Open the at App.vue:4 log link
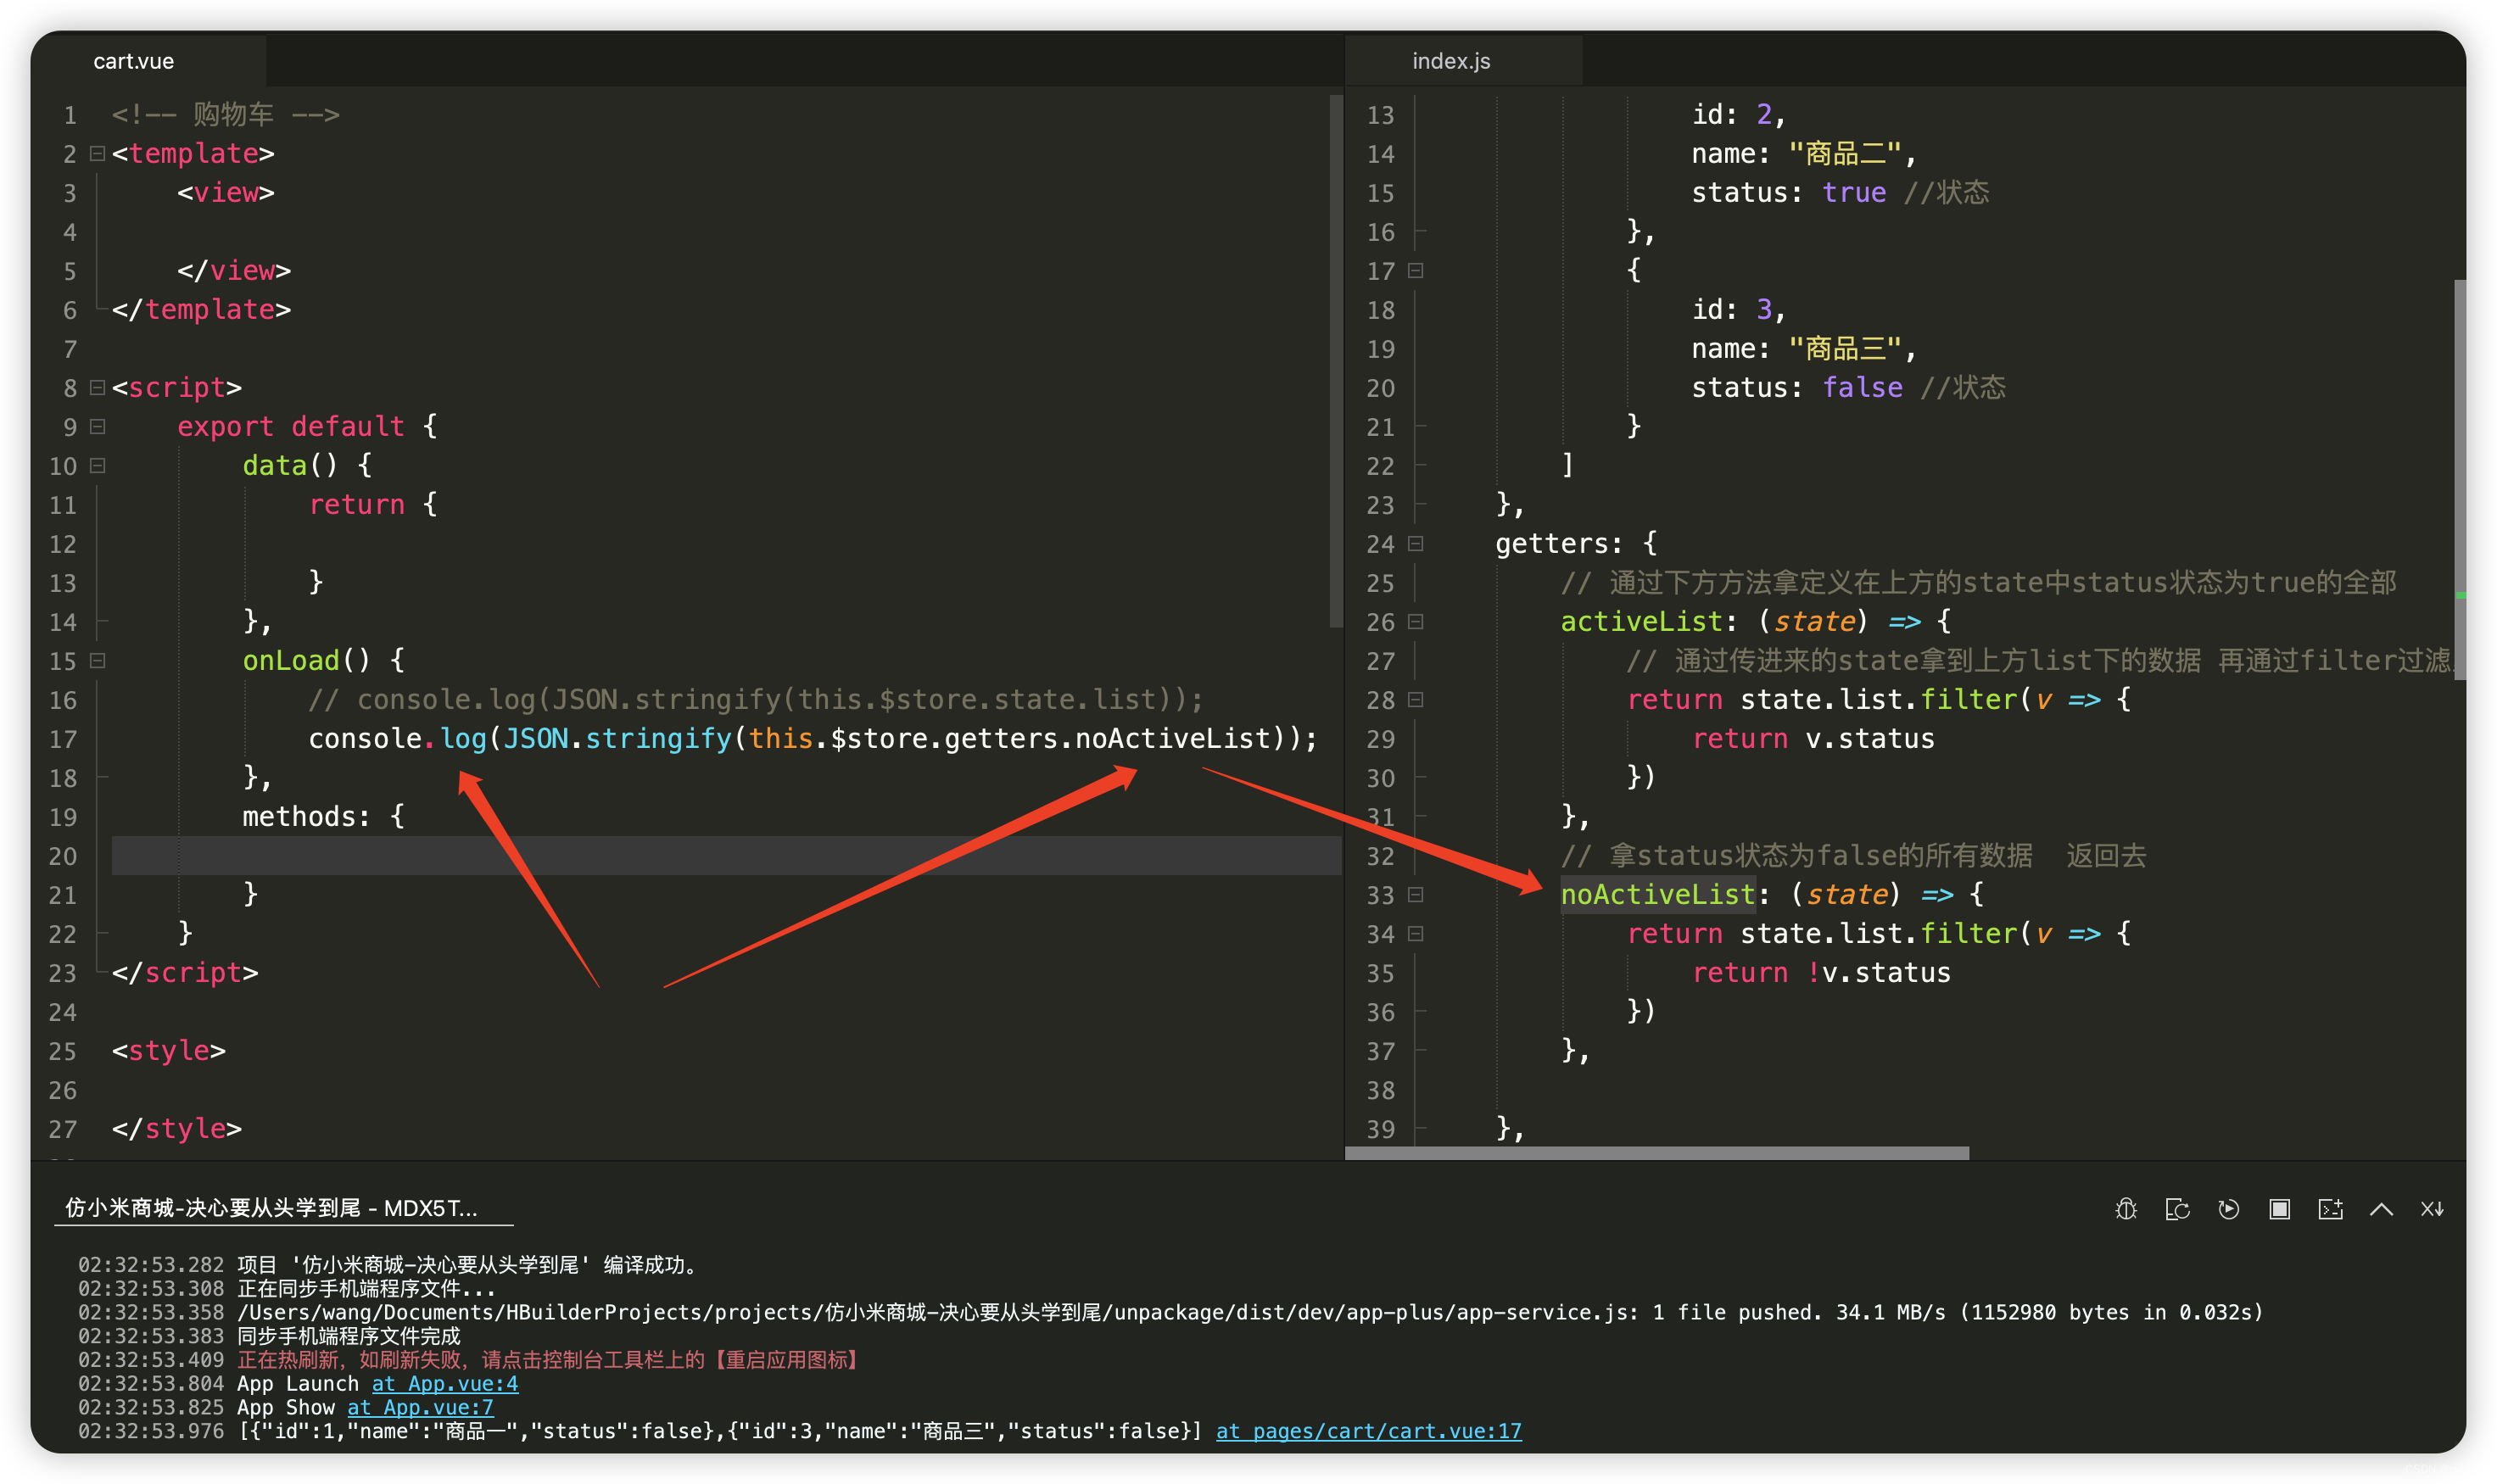 click(445, 1383)
